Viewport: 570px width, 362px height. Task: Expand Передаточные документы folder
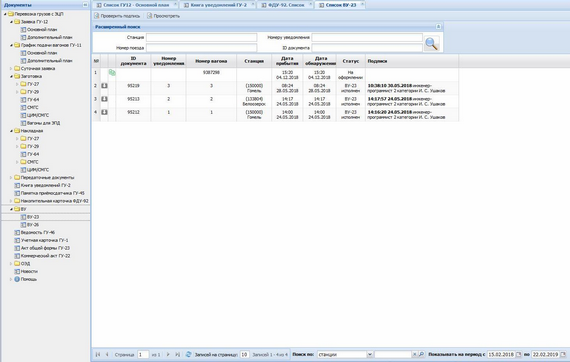[11, 178]
